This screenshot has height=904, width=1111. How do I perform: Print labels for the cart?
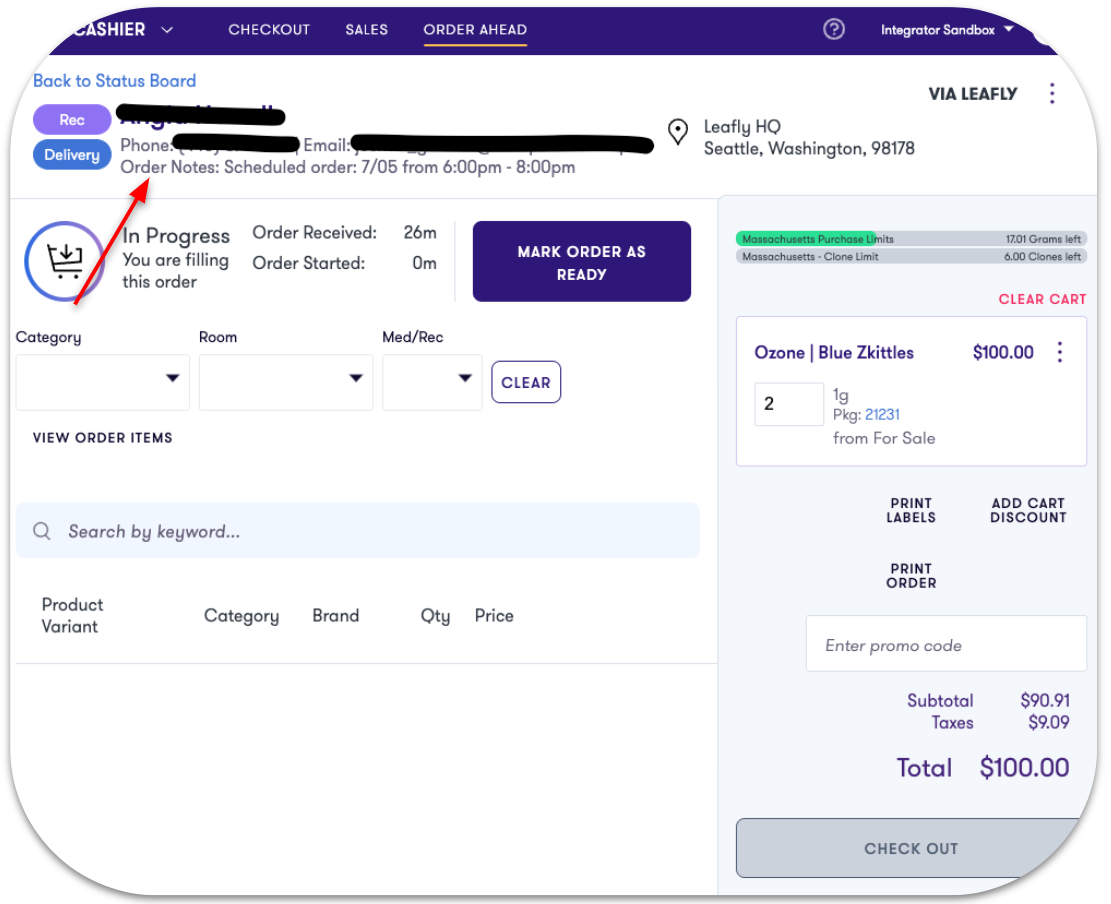click(x=911, y=510)
